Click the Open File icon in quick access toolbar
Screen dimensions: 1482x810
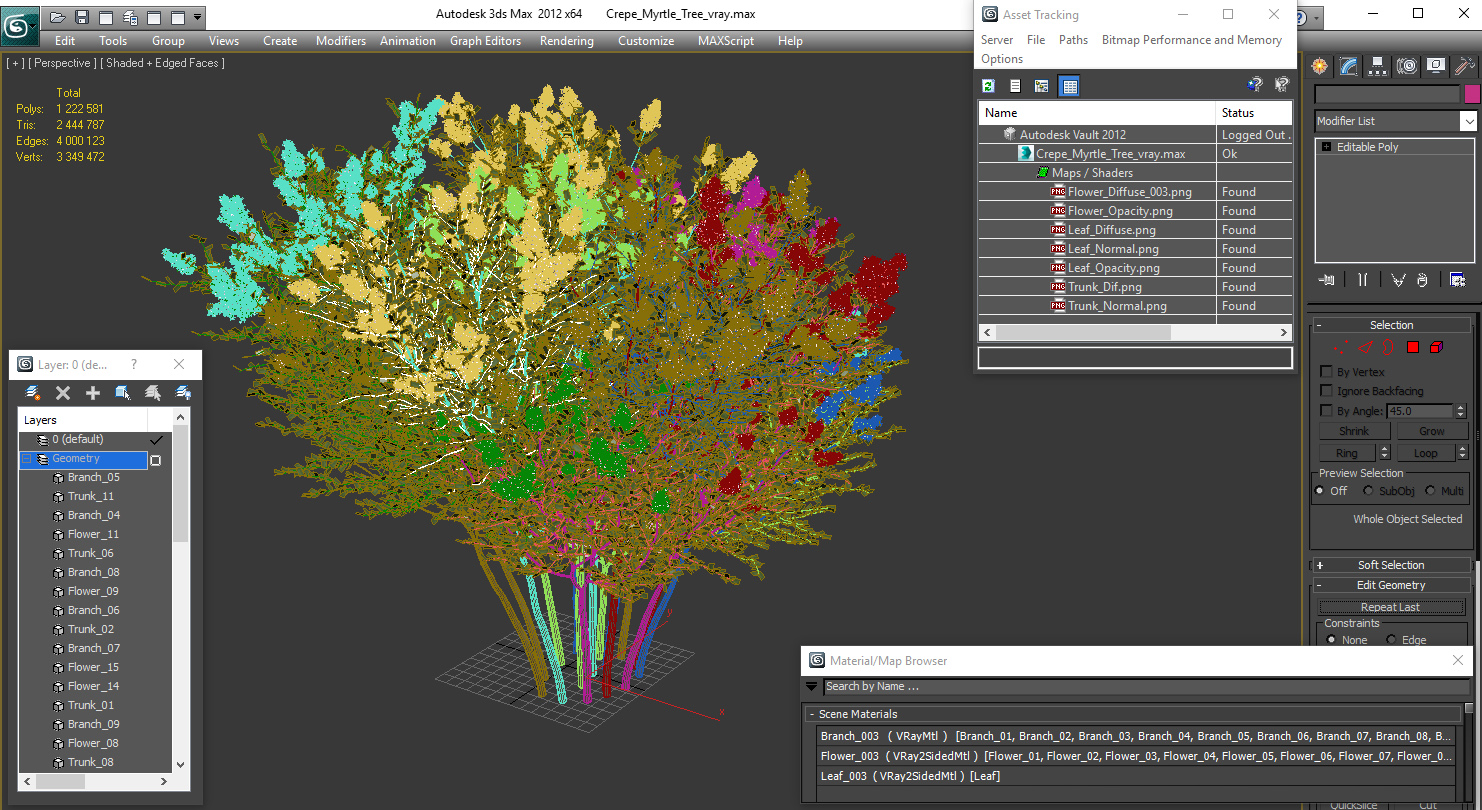point(58,17)
